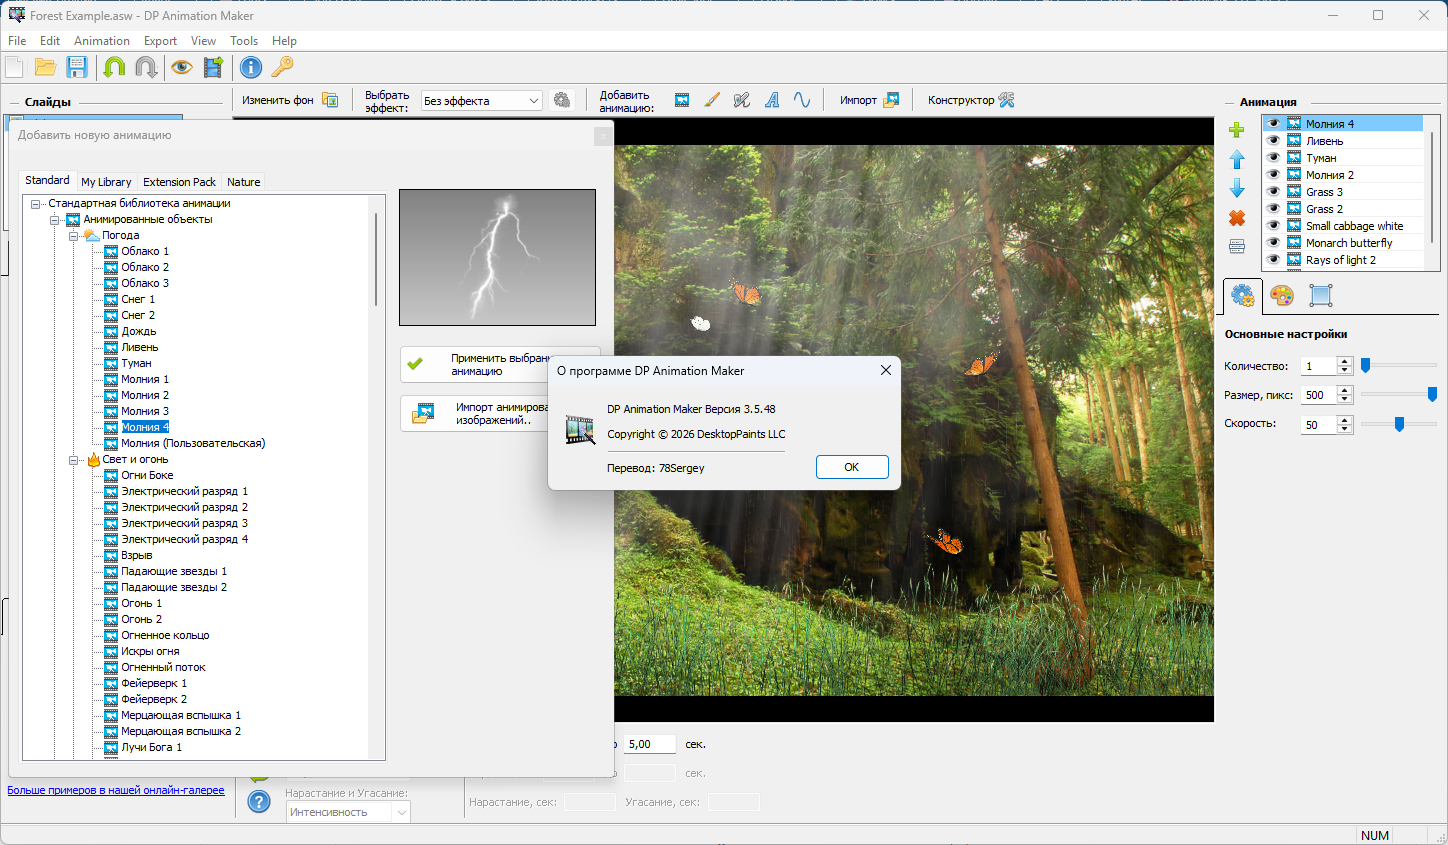The width and height of the screenshot is (1448, 845).
Task: Open the color palette settings tab
Action: coord(1282,295)
